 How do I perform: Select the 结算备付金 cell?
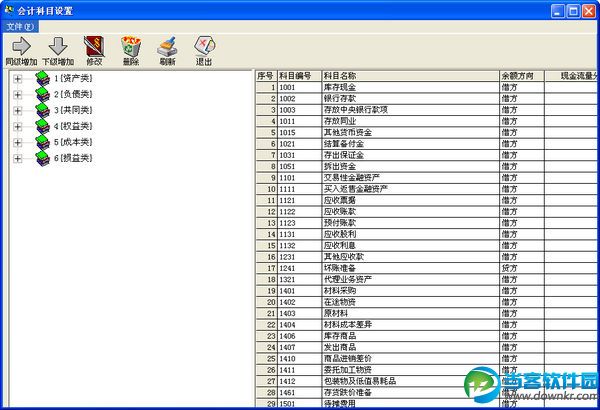pos(411,144)
